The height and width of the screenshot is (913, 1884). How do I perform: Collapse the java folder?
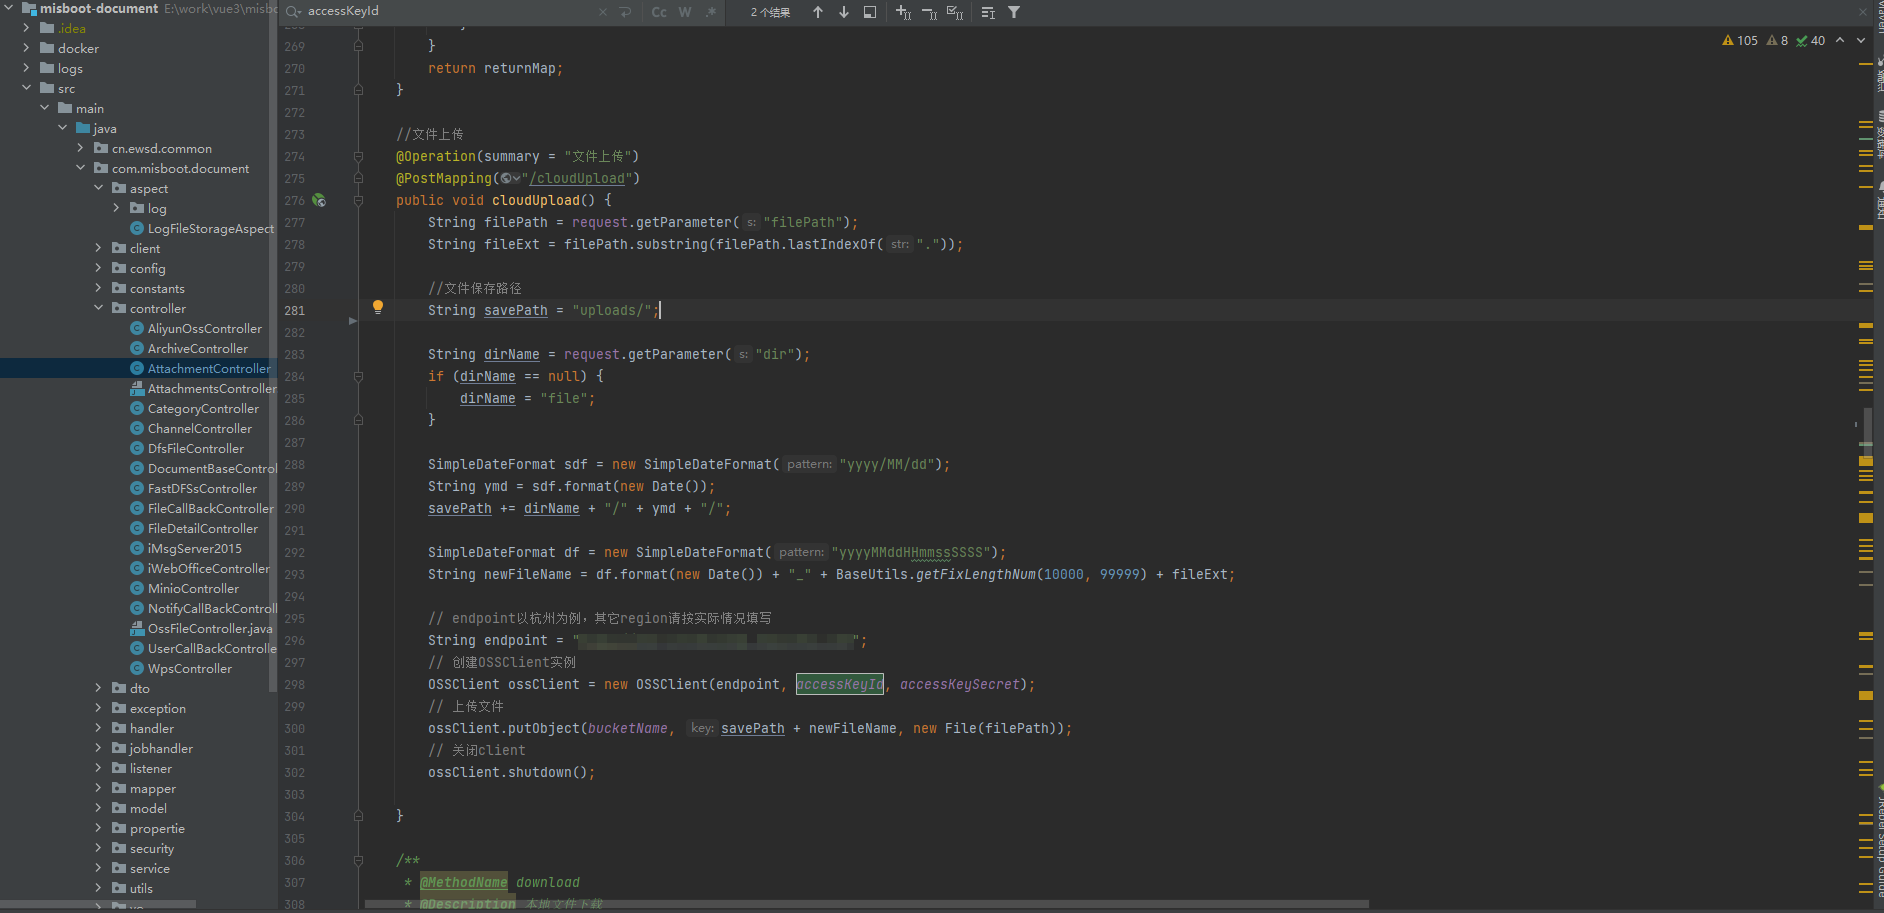62,128
